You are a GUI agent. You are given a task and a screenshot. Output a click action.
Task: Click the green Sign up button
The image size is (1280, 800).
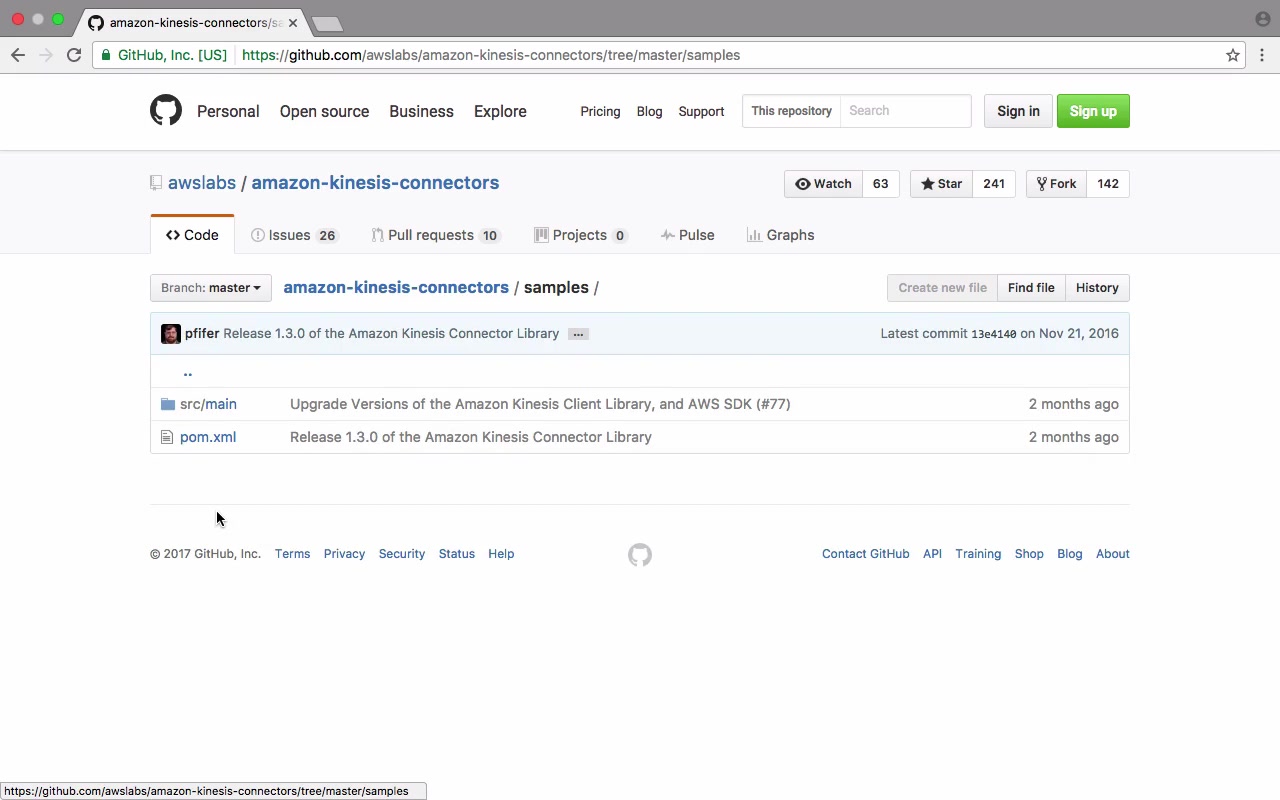tap(1093, 111)
